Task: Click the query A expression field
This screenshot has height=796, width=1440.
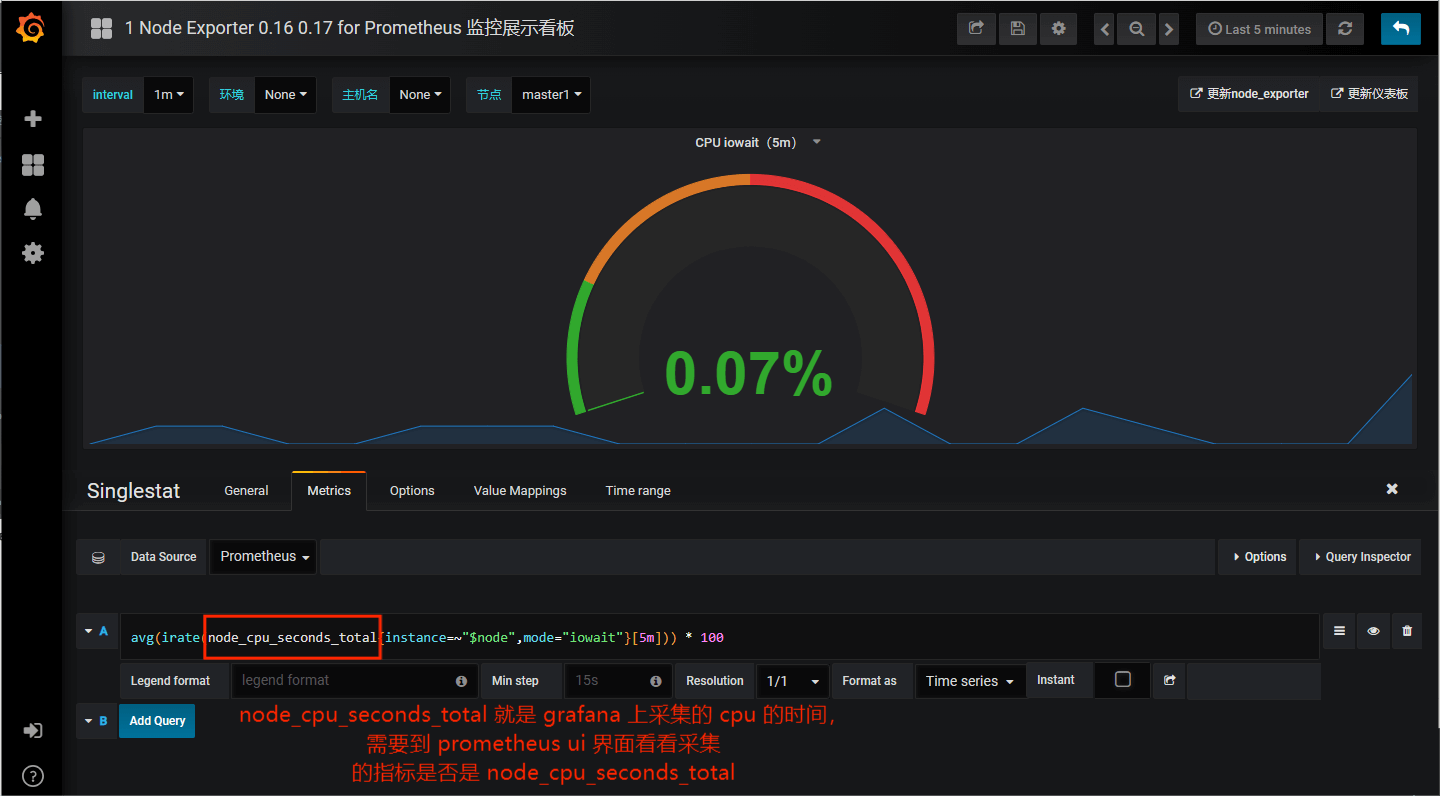Action: click(718, 637)
